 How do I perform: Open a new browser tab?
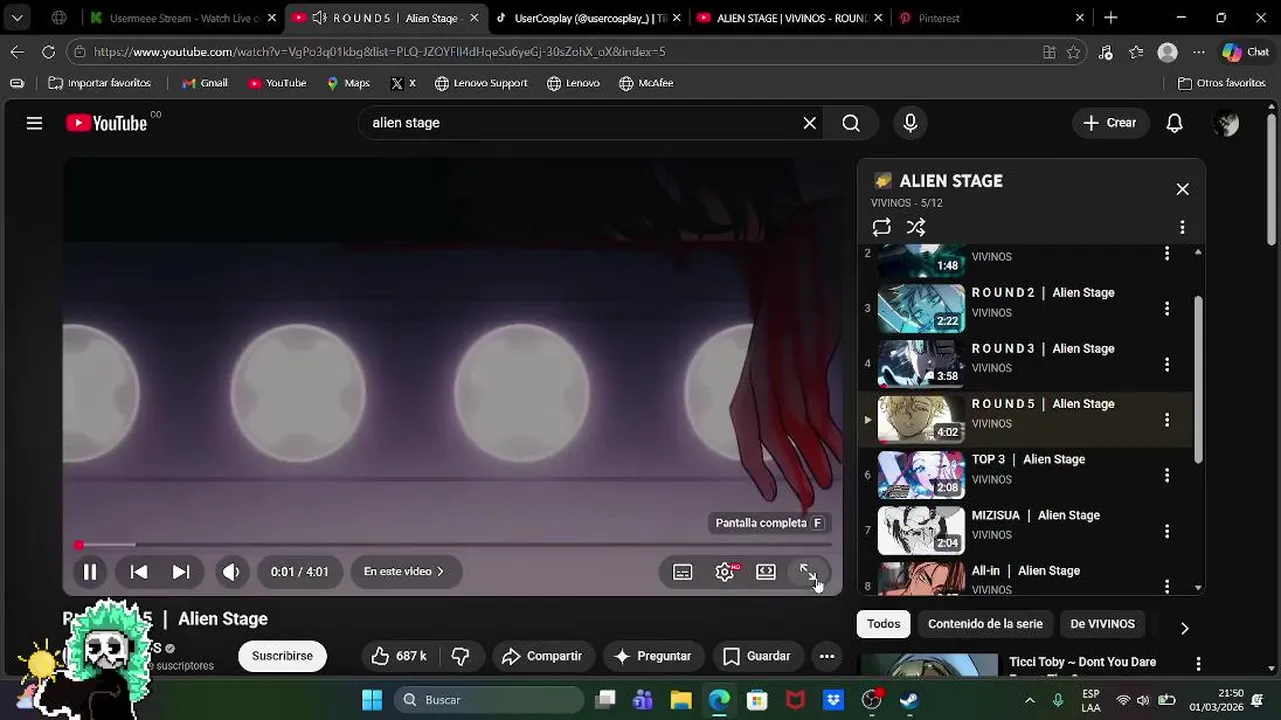point(1111,18)
